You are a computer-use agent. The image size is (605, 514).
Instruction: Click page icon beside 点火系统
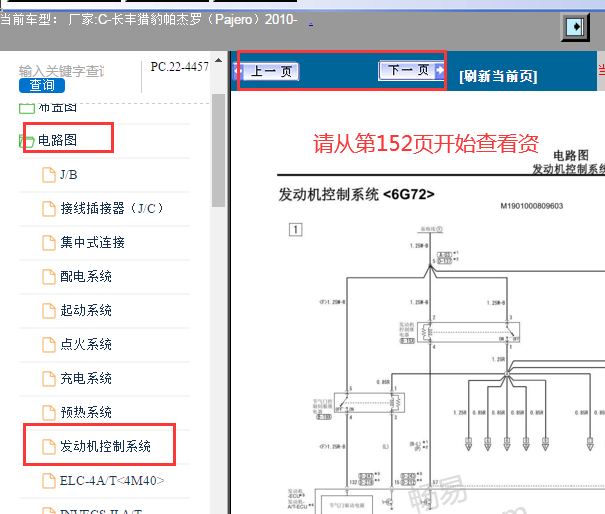tap(49, 345)
